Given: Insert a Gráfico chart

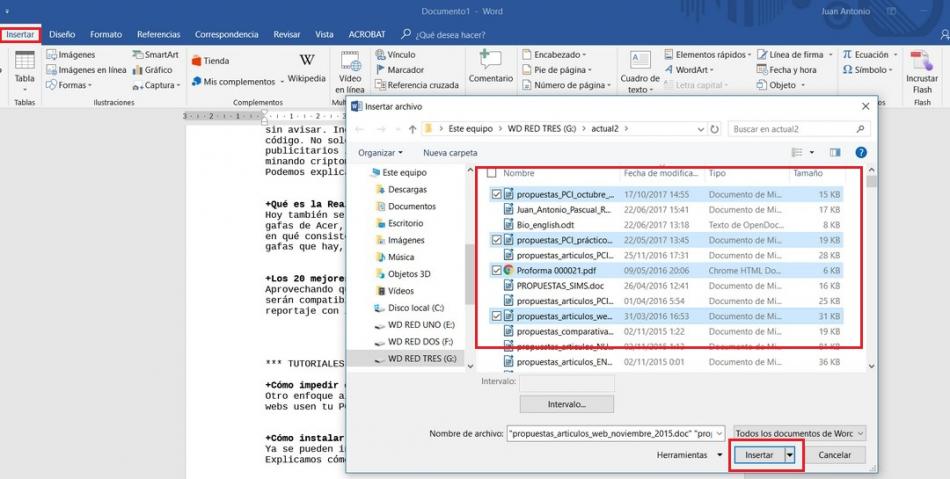Looking at the screenshot, I should click(153, 70).
